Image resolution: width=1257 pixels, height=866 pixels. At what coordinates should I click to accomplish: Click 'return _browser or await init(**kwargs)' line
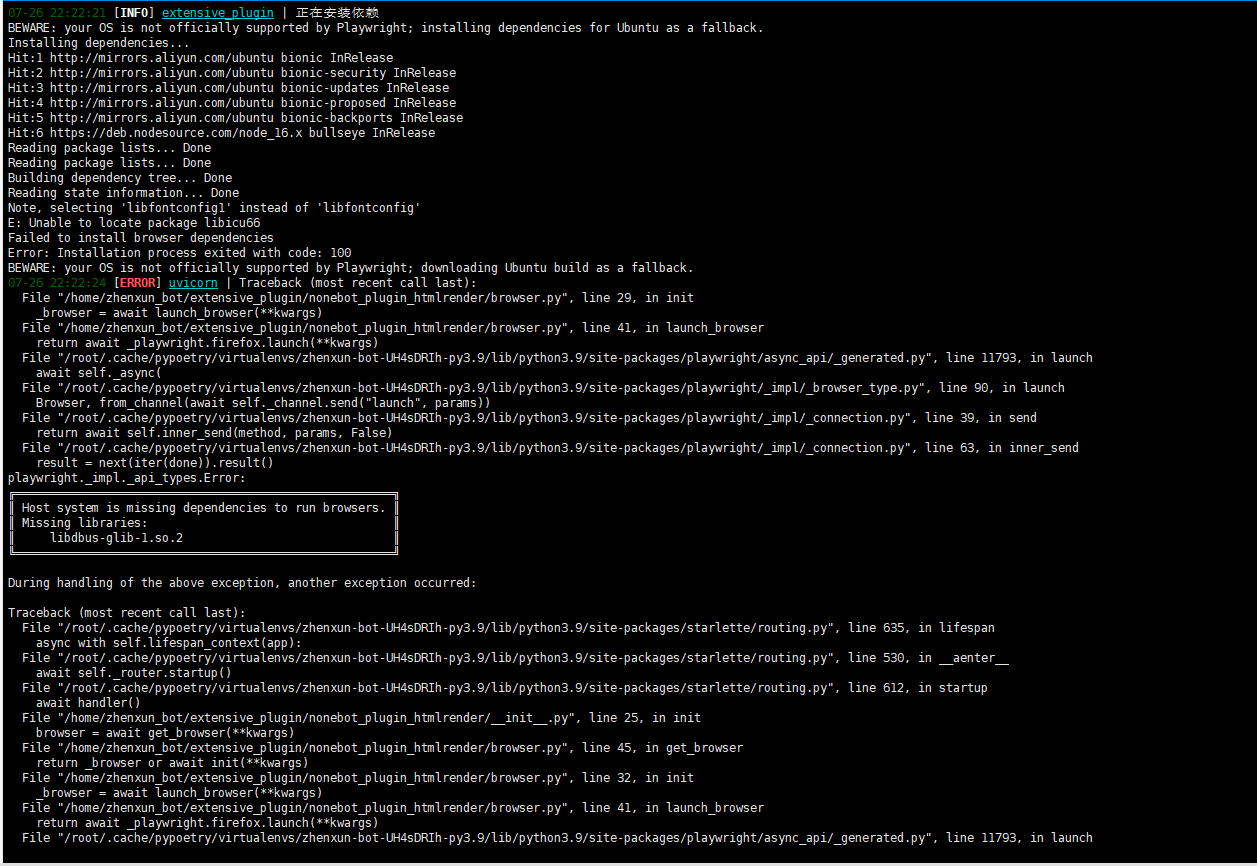pos(172,763)
